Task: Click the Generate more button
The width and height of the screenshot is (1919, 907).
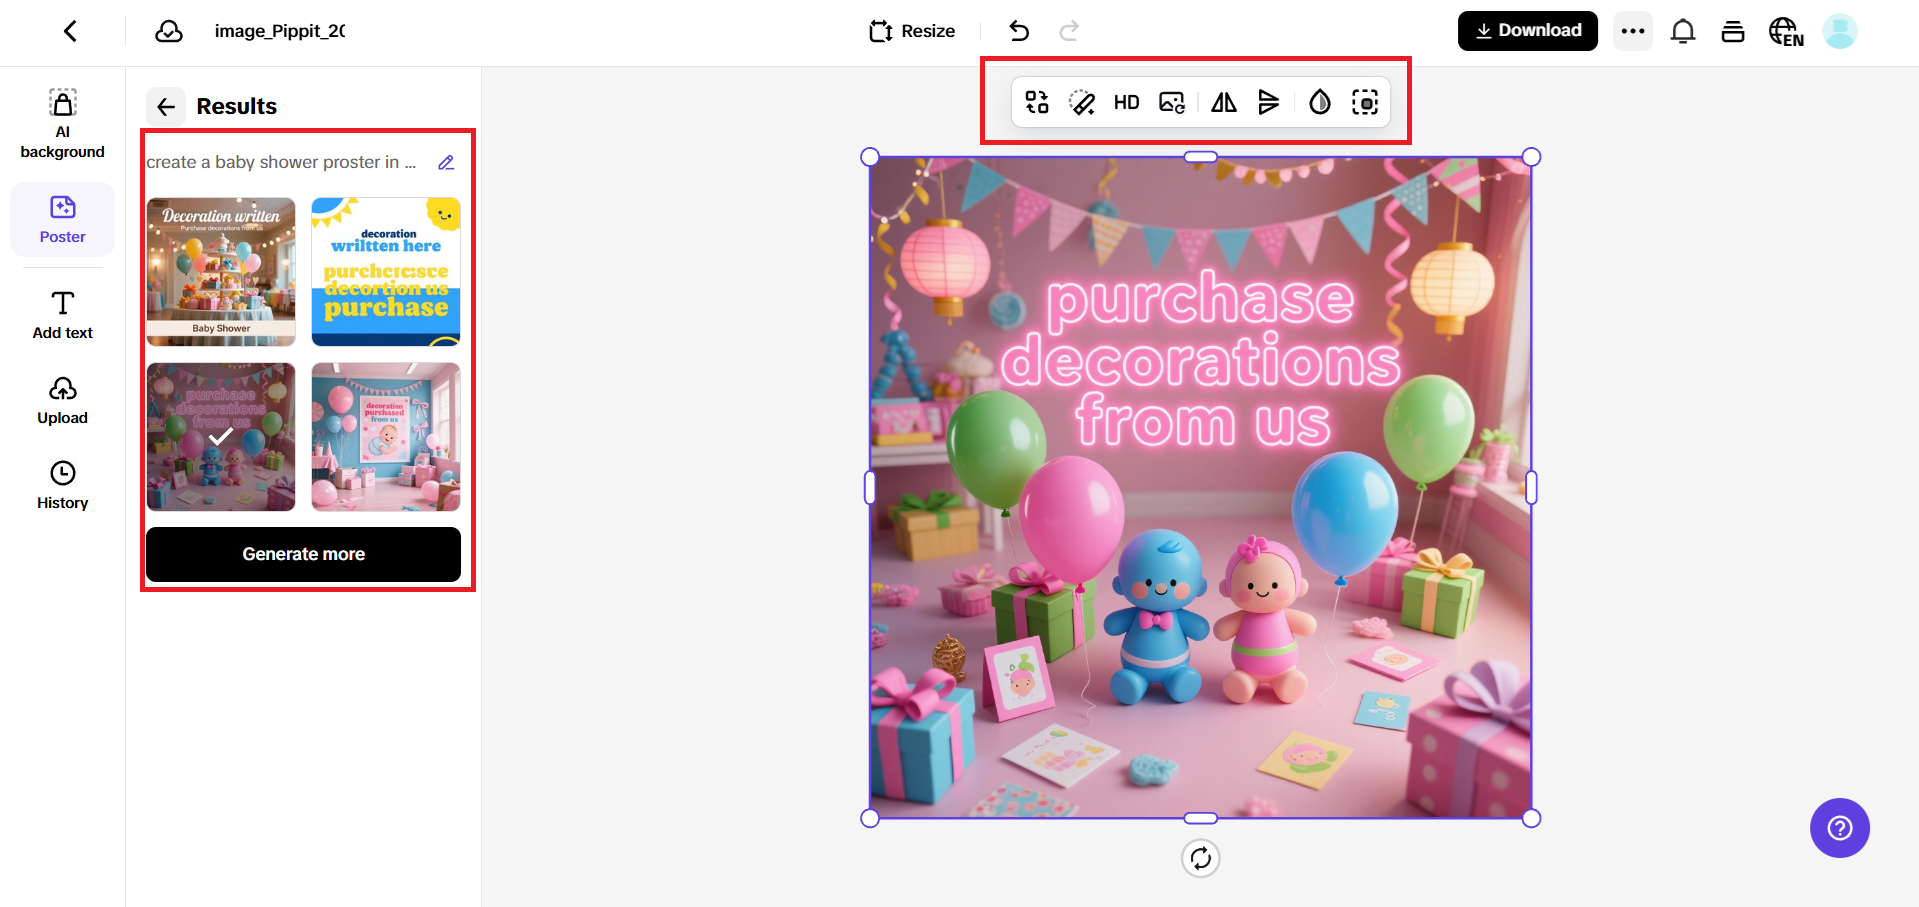Action: point(303,554)
